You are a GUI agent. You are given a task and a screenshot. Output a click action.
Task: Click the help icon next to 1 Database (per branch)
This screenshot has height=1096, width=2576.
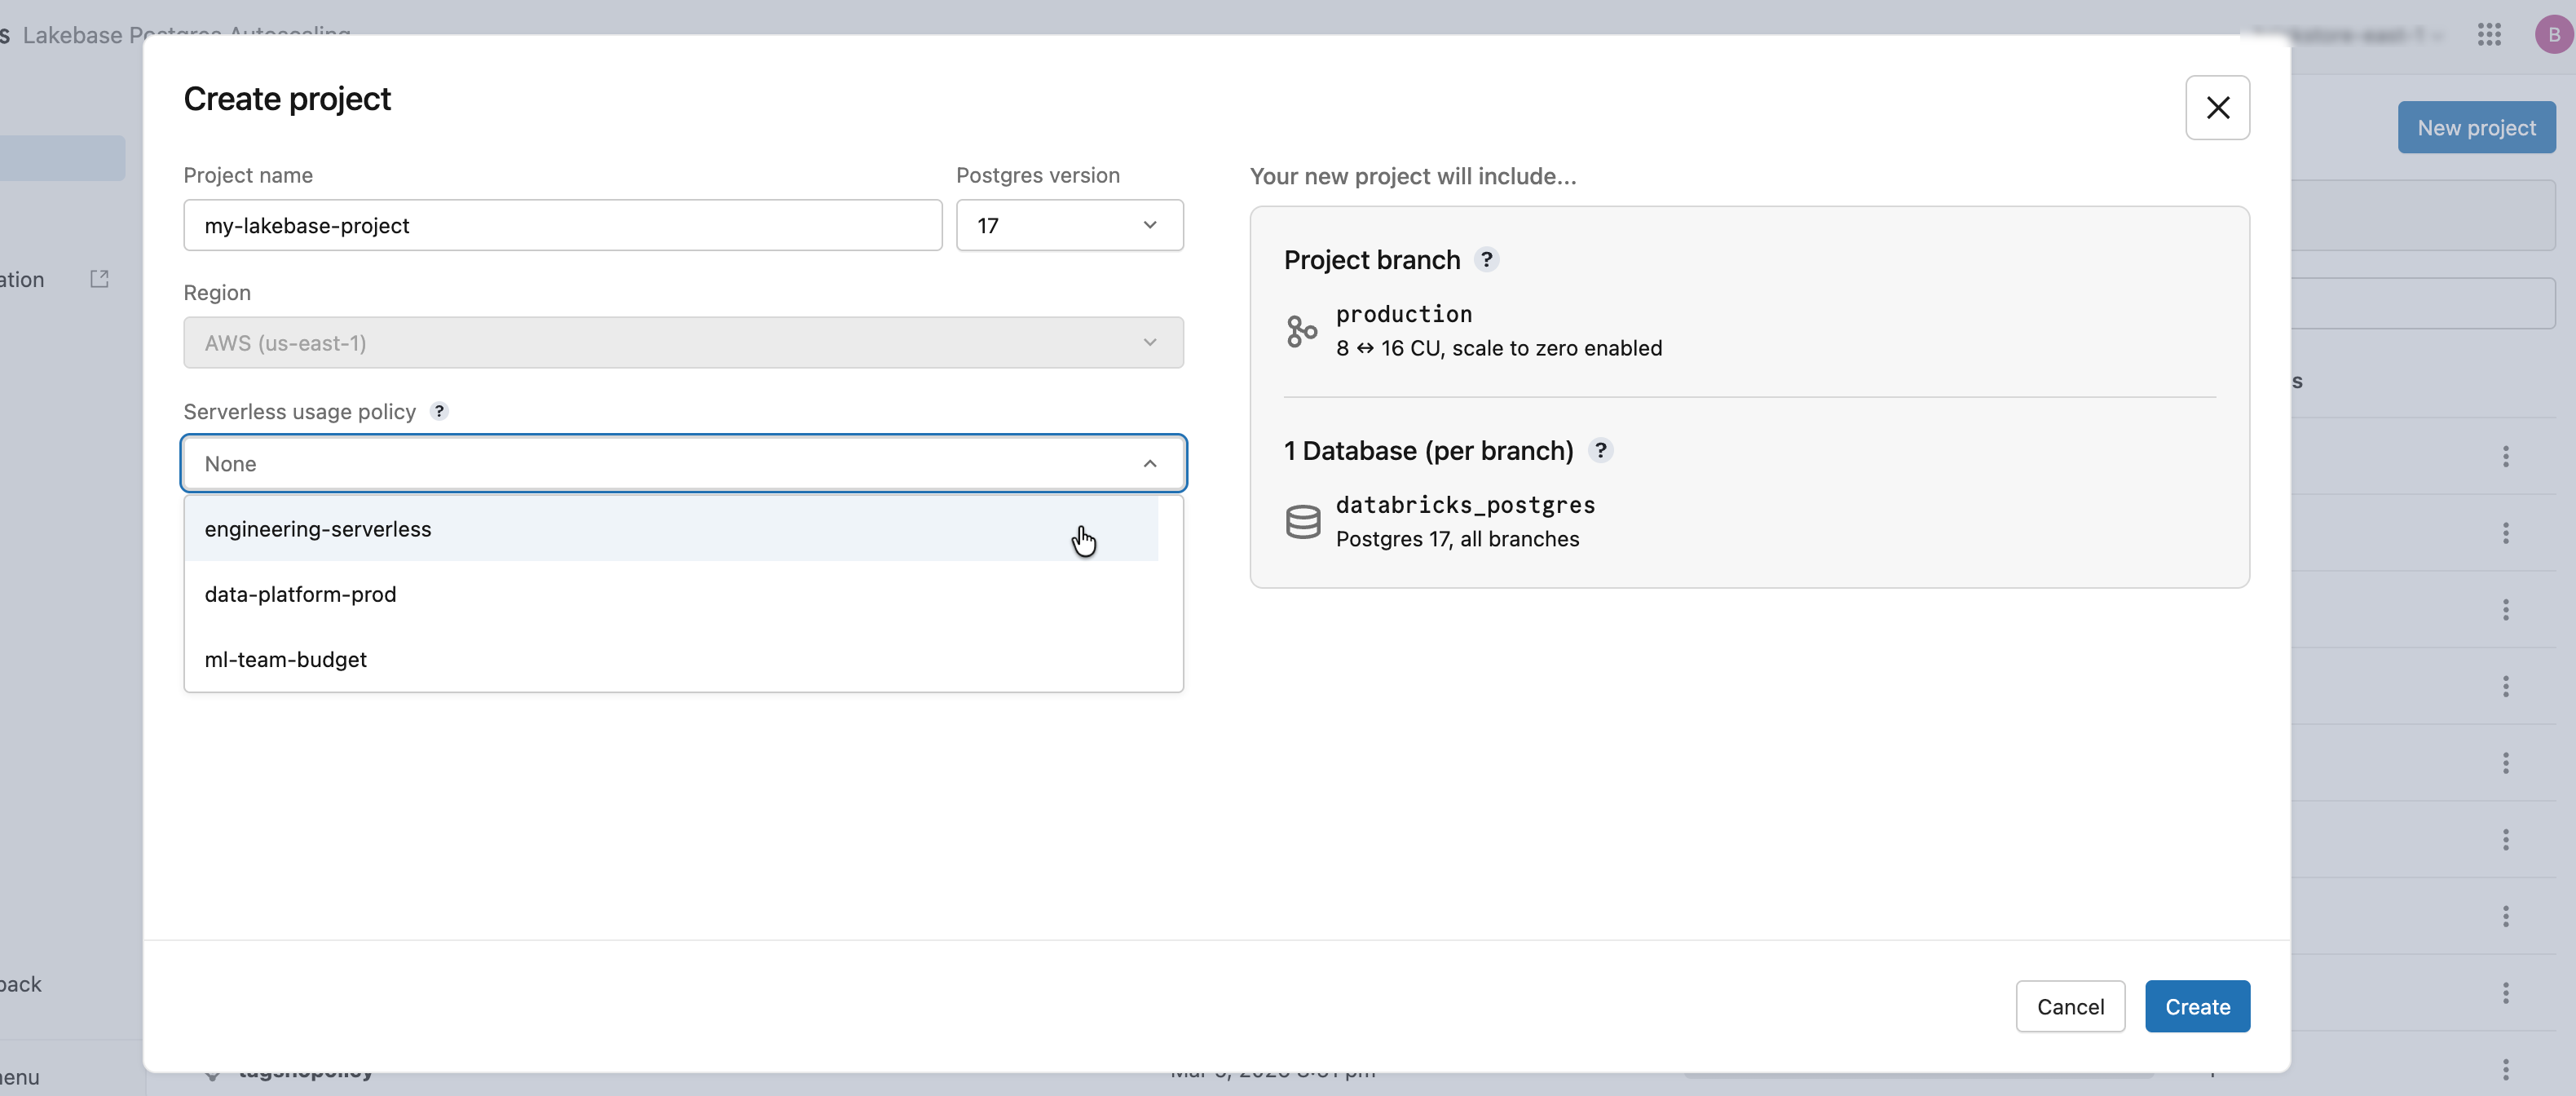tap(1601, 451)
